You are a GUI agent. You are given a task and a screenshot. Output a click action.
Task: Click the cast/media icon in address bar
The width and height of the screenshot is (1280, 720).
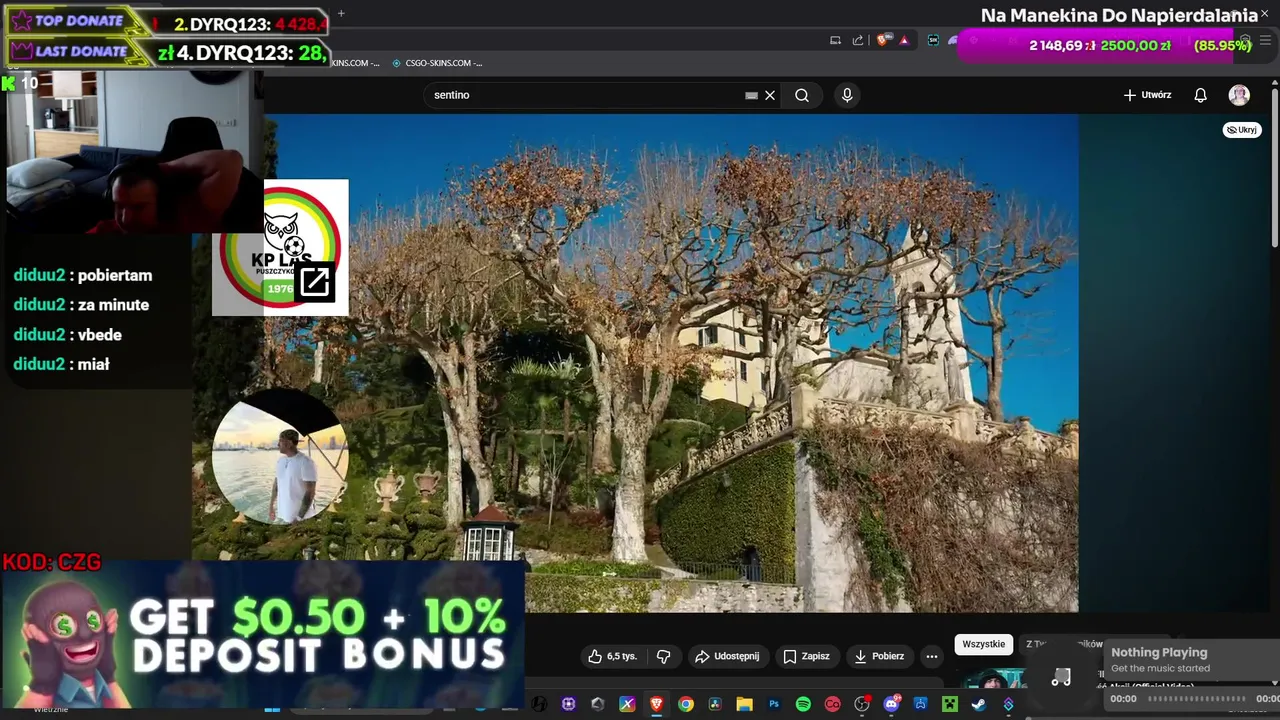pos(835,40)
